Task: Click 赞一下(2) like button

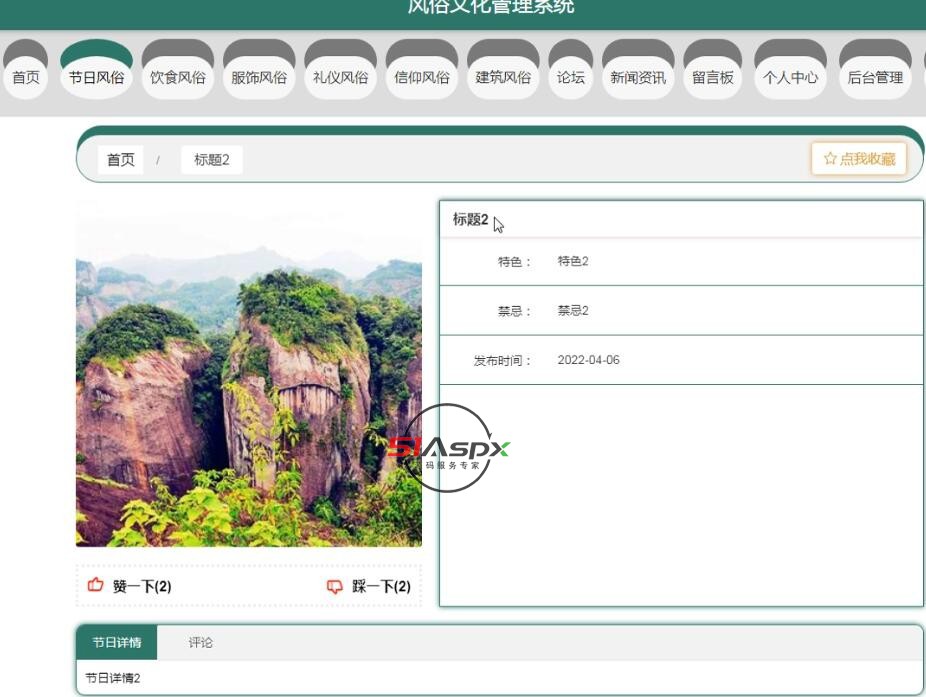Action: tap(130, 586)
